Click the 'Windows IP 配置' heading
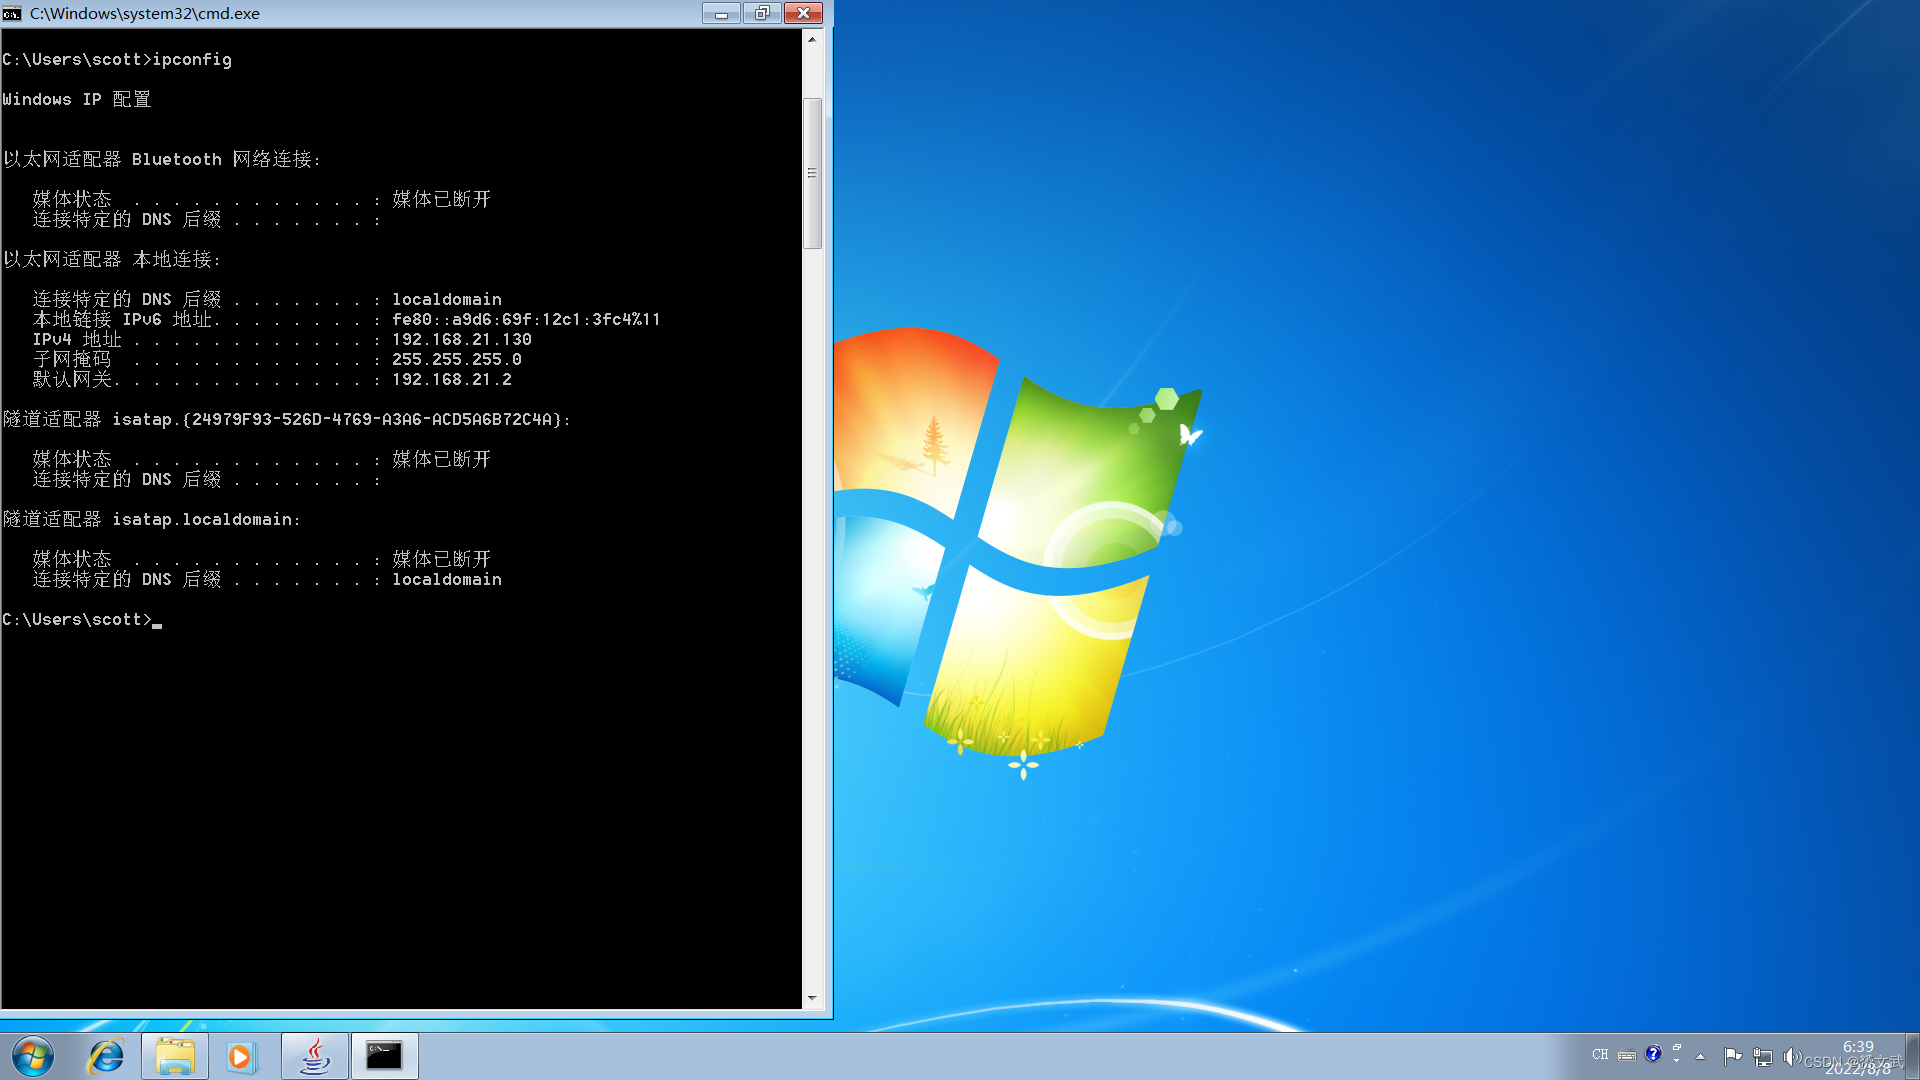The image size is (1920, 1080). tap(77, 100)
